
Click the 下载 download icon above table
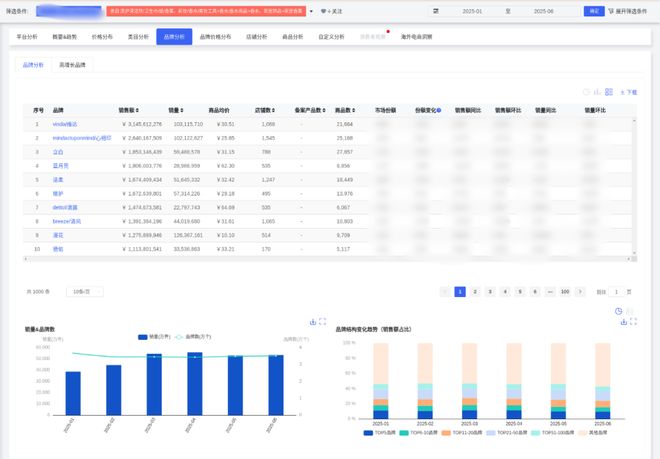(x=628, y=91)
